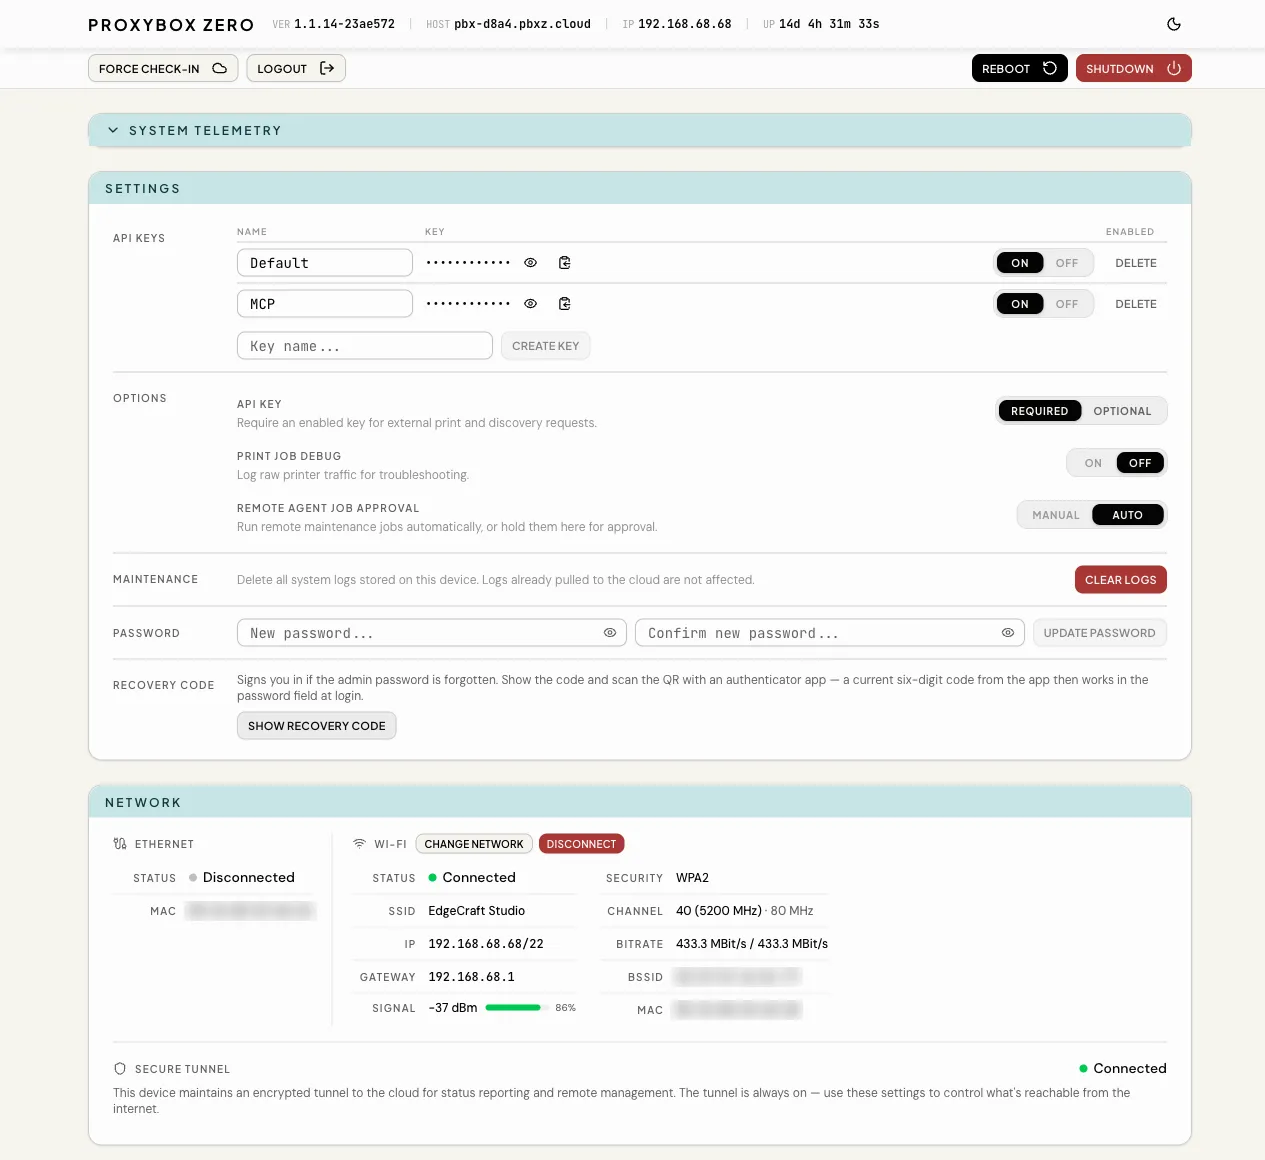This screenshot has height=1160, width=1265.
Task: Click the host name pbx-d8a4.pbxz.cloud
Action: pyautogui.click(x=522, y=24)
